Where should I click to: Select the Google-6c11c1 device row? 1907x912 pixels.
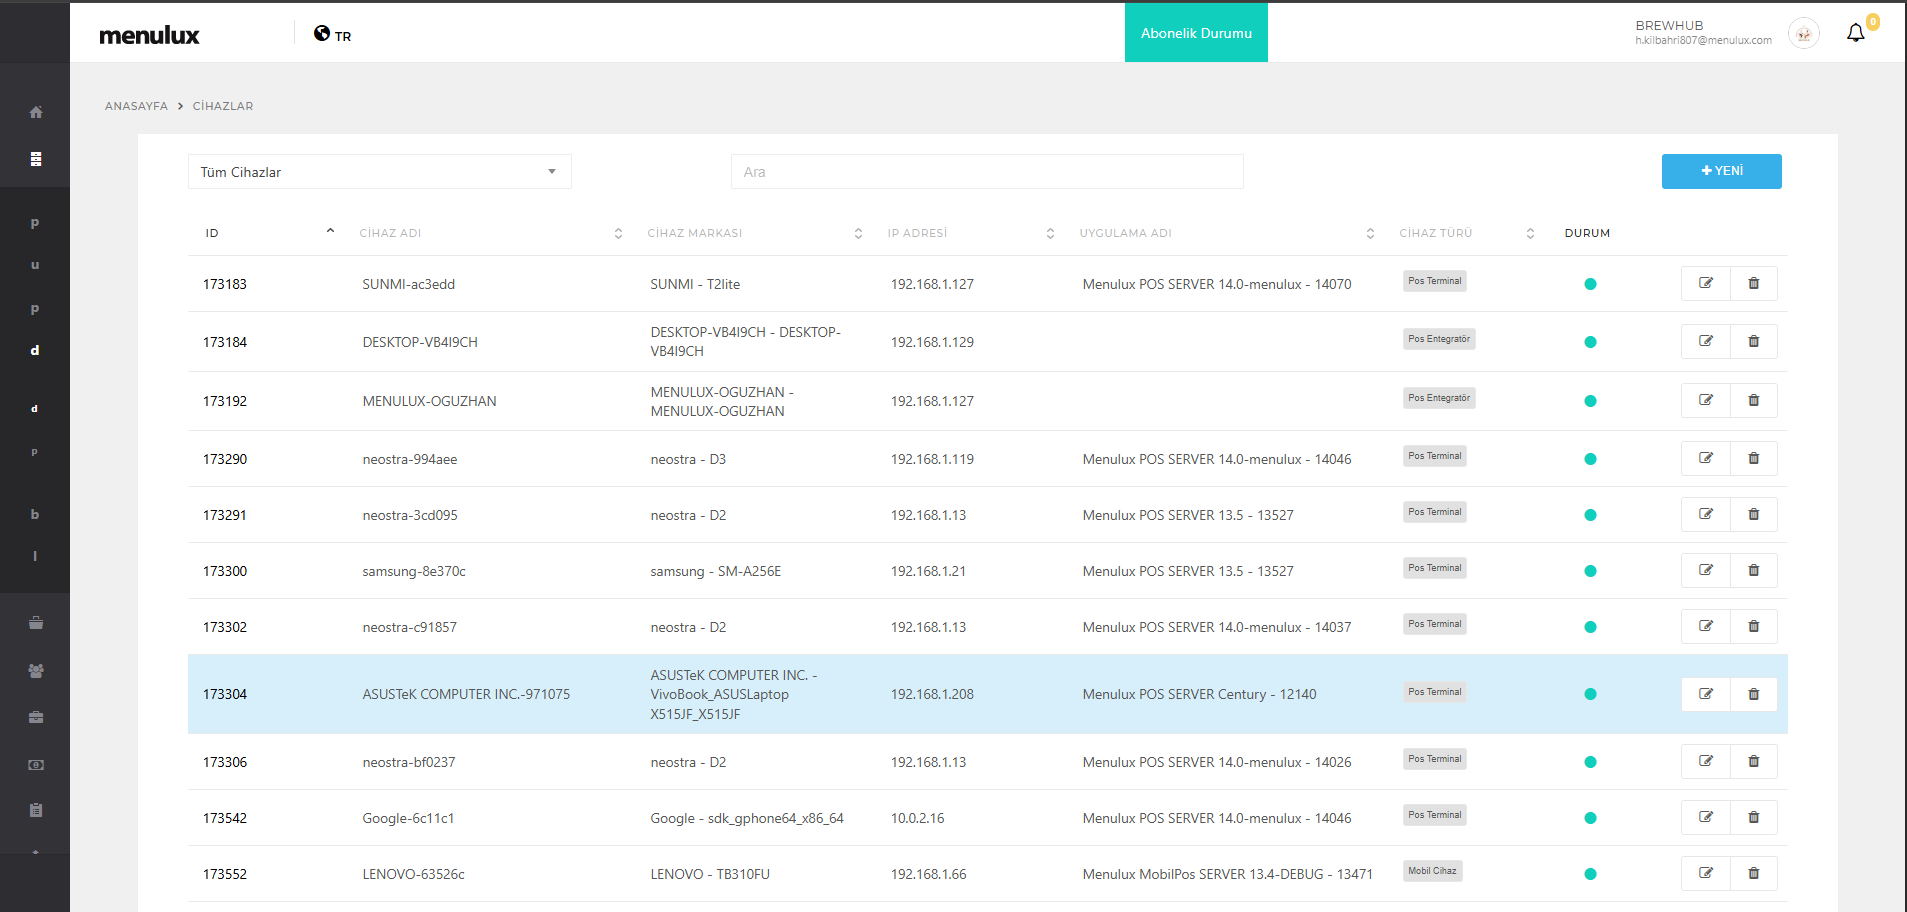coord(408,818)
